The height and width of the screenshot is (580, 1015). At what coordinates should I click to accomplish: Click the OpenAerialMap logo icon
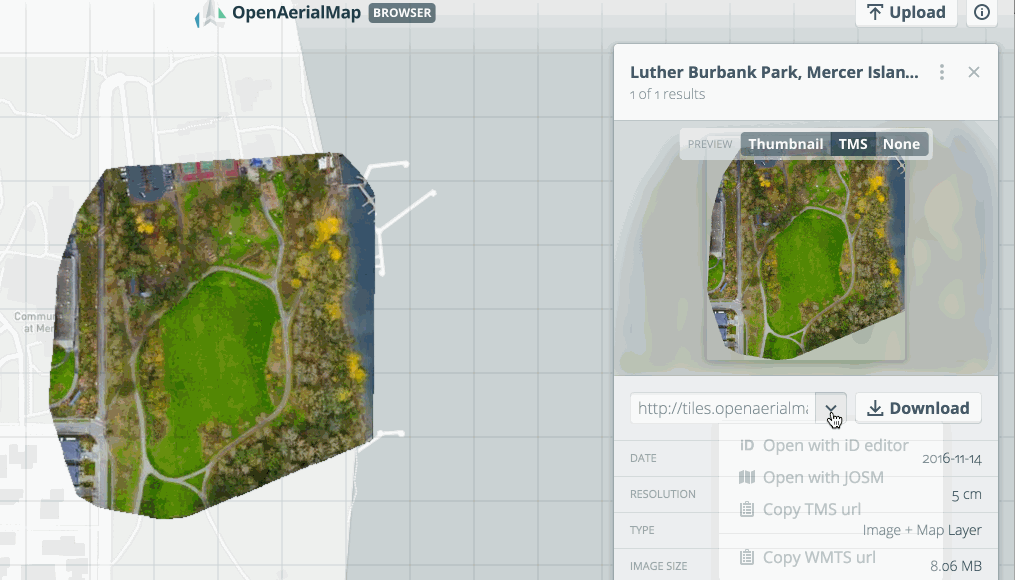[210, 13]
